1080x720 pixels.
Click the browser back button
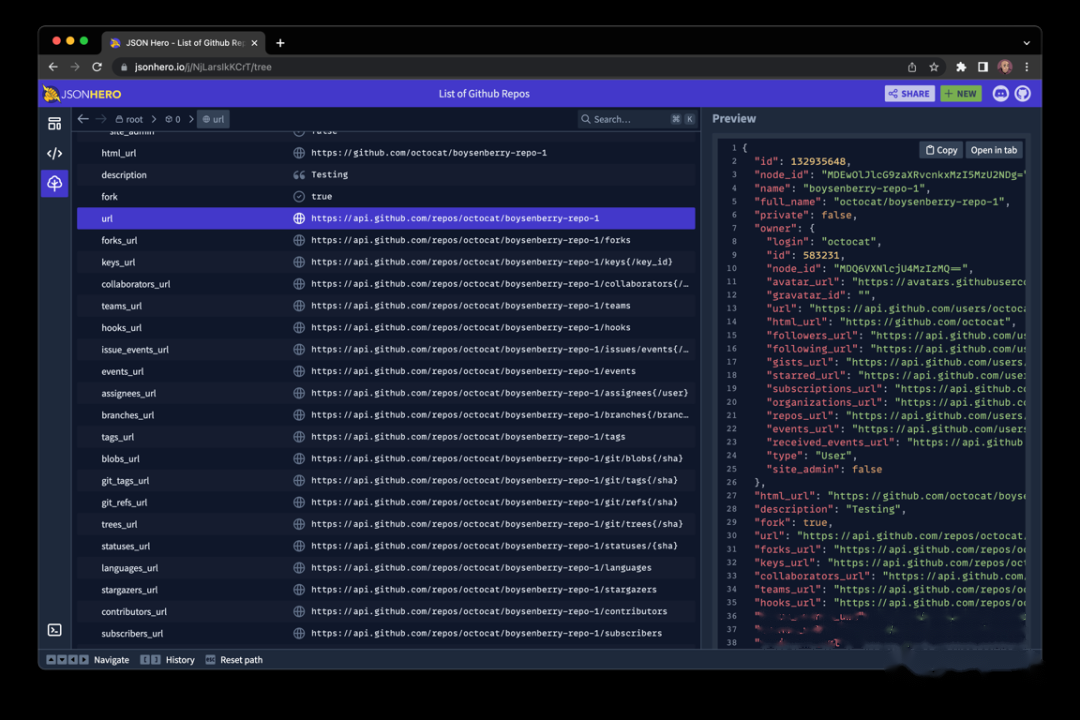coord(53,67)
